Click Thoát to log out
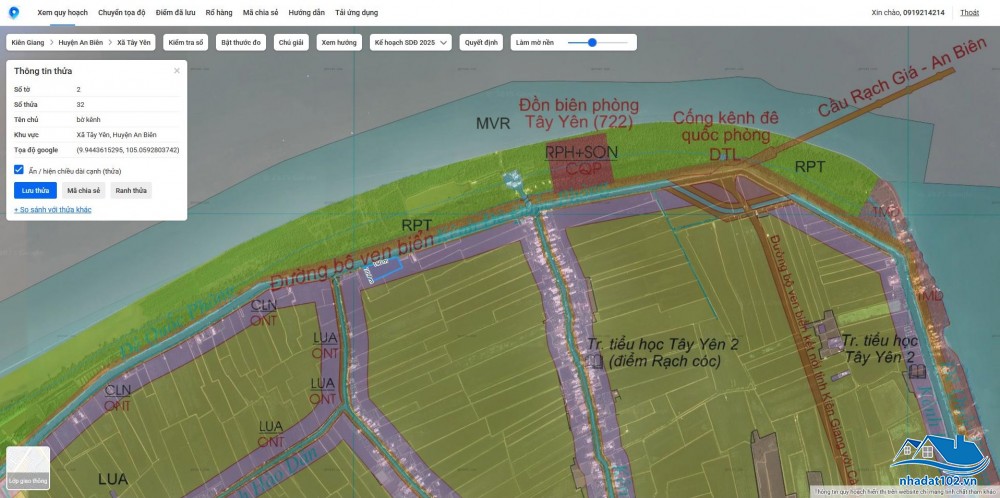This screenshot has height=498, width=1000. coord(969,12)
